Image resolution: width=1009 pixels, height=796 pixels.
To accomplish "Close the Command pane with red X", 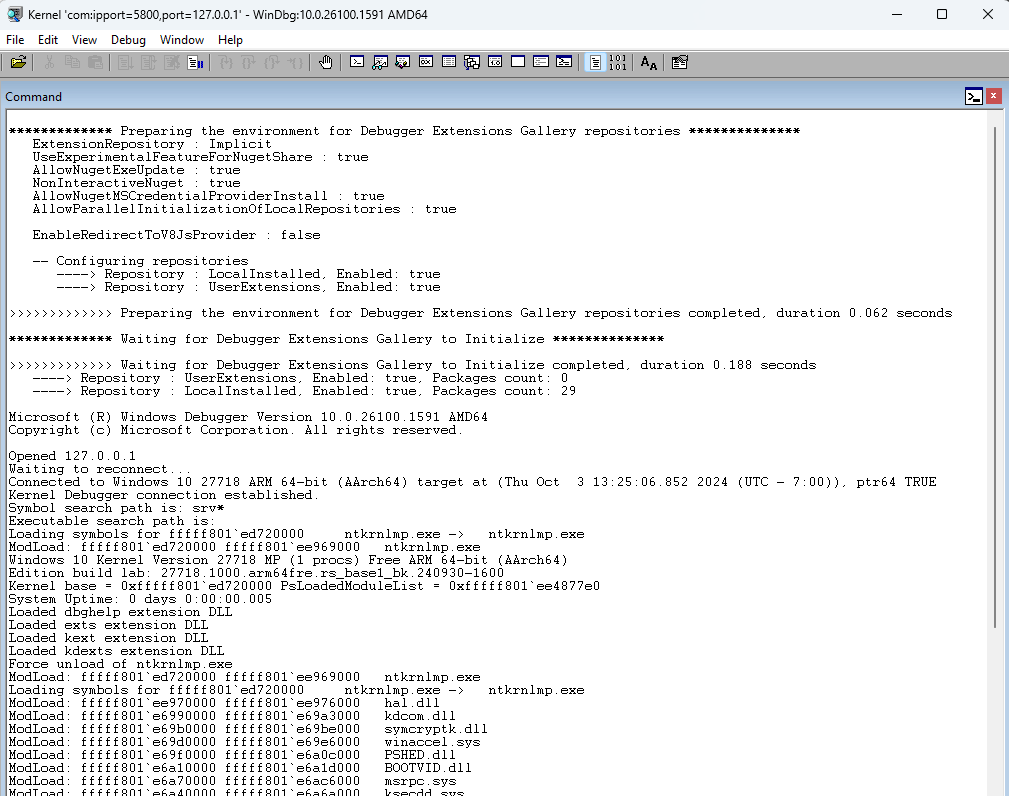I will 994,96.
